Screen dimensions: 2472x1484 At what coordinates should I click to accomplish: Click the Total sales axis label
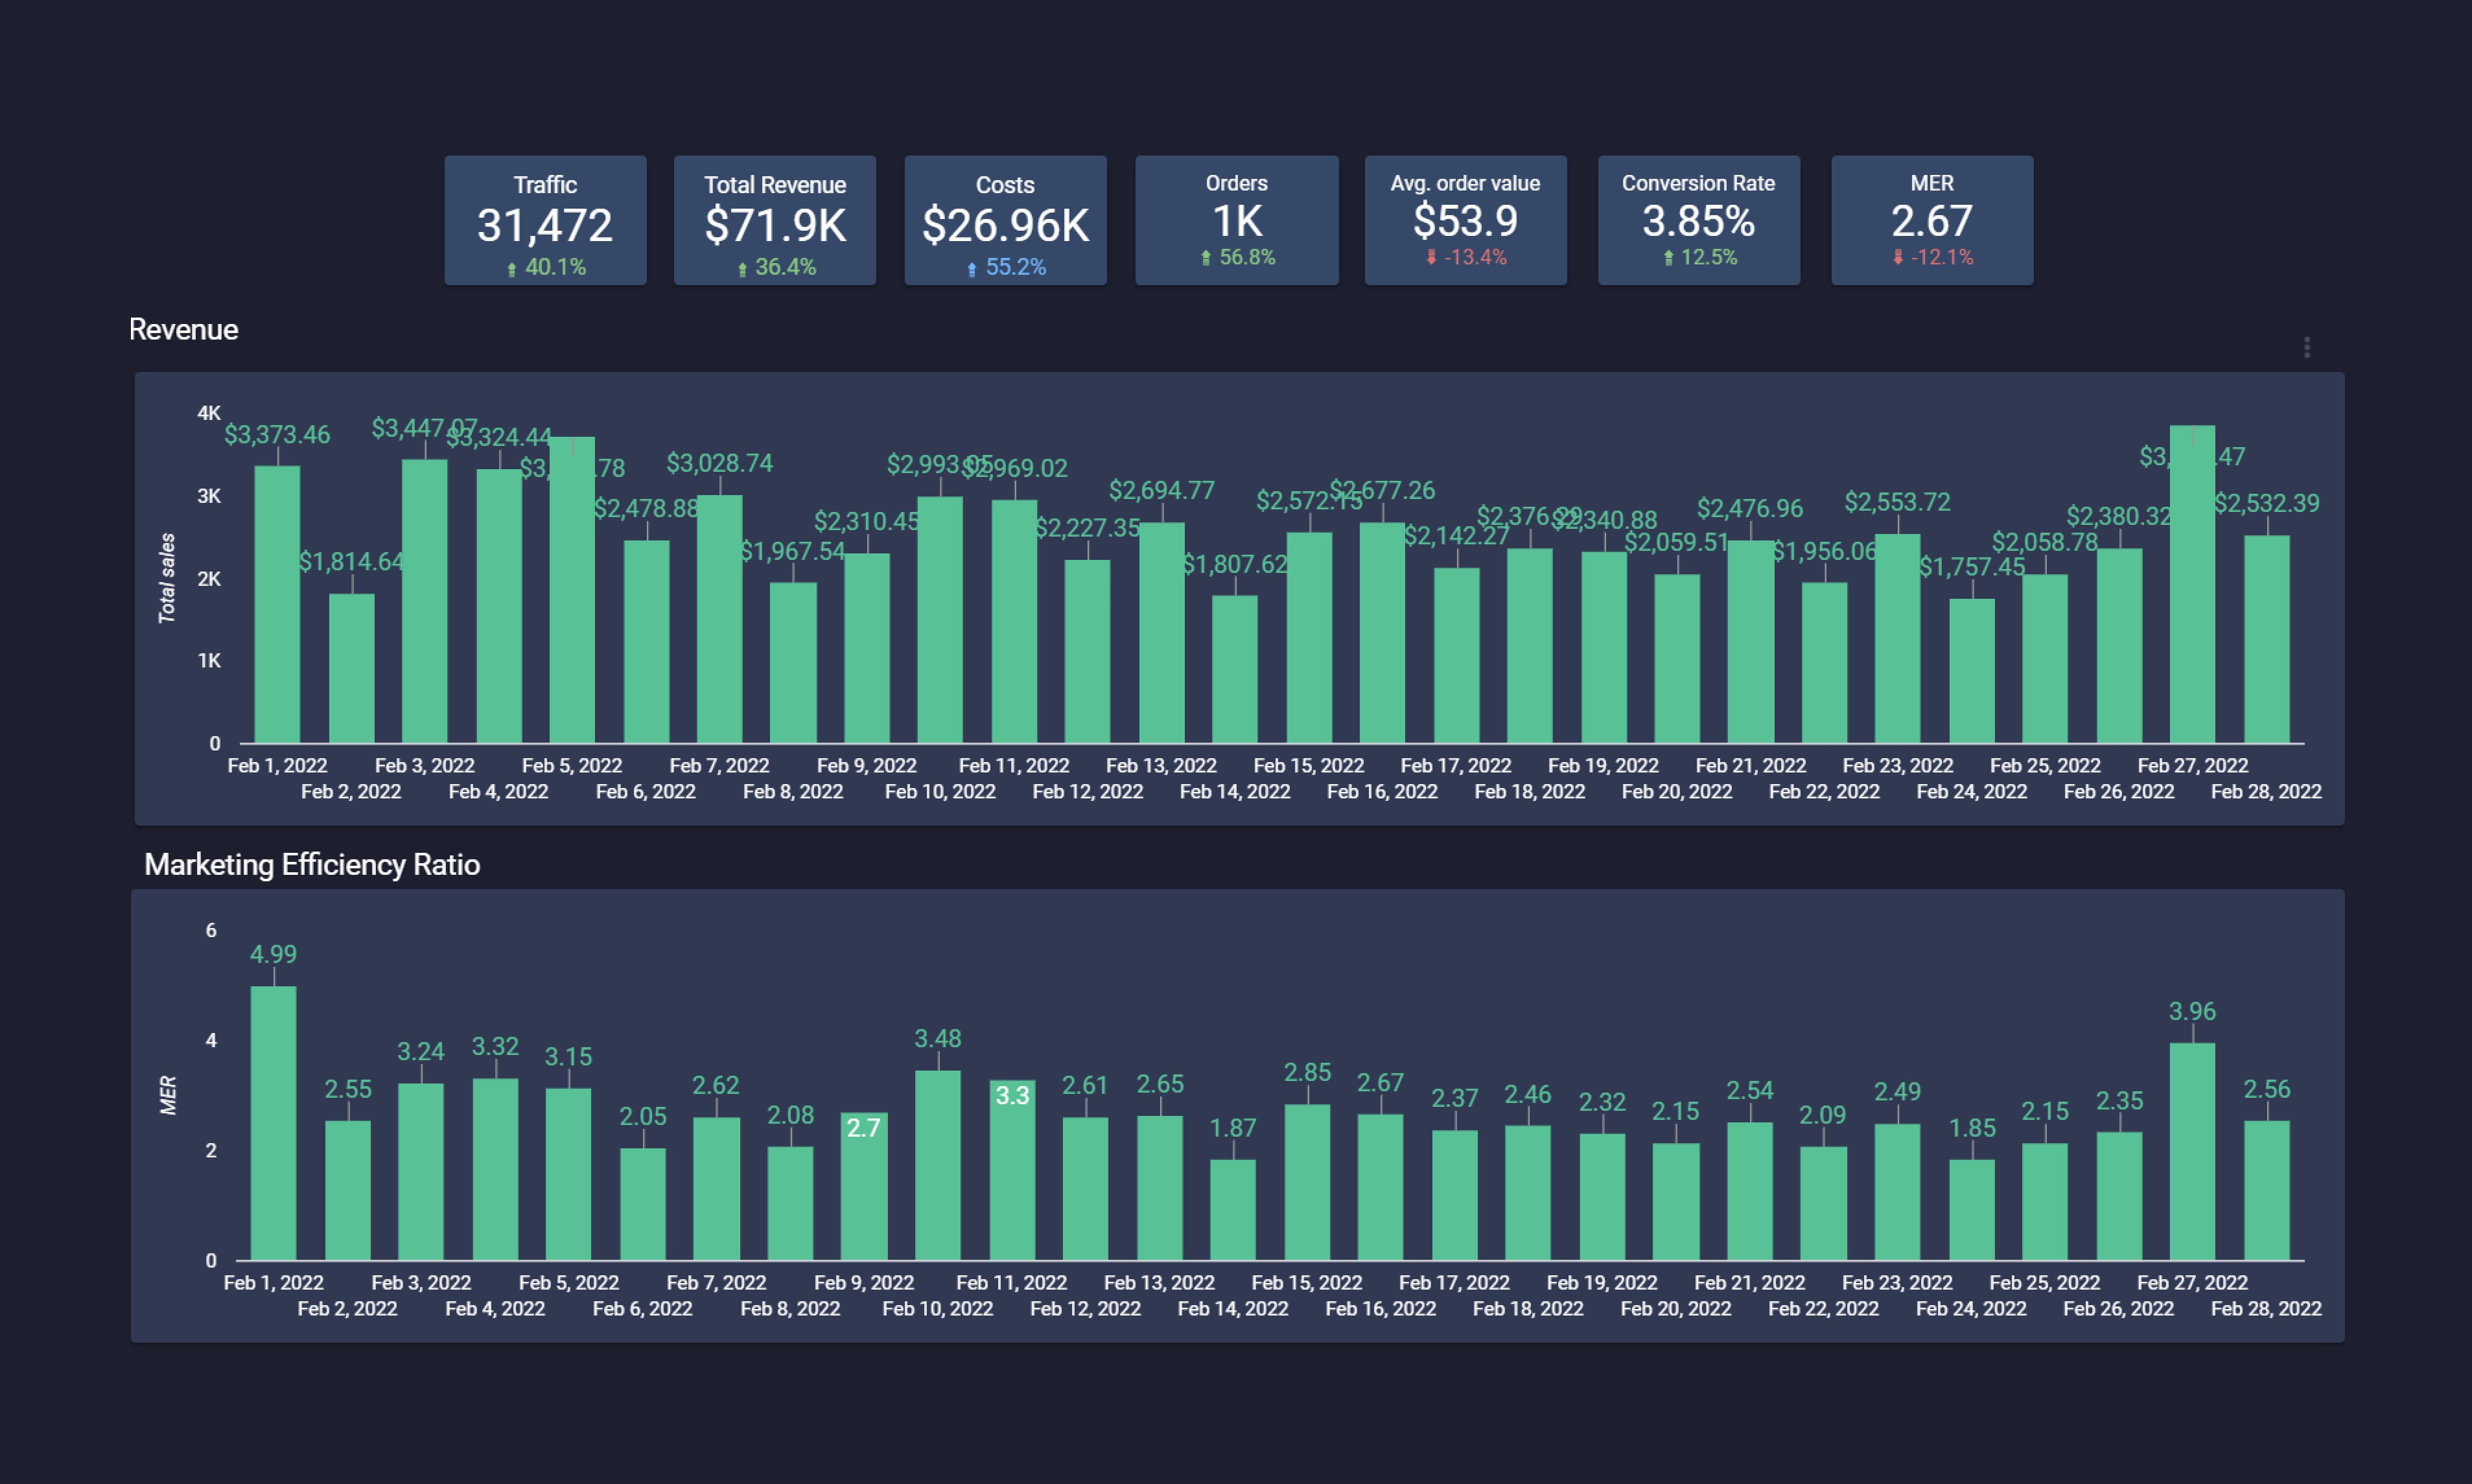167,578
